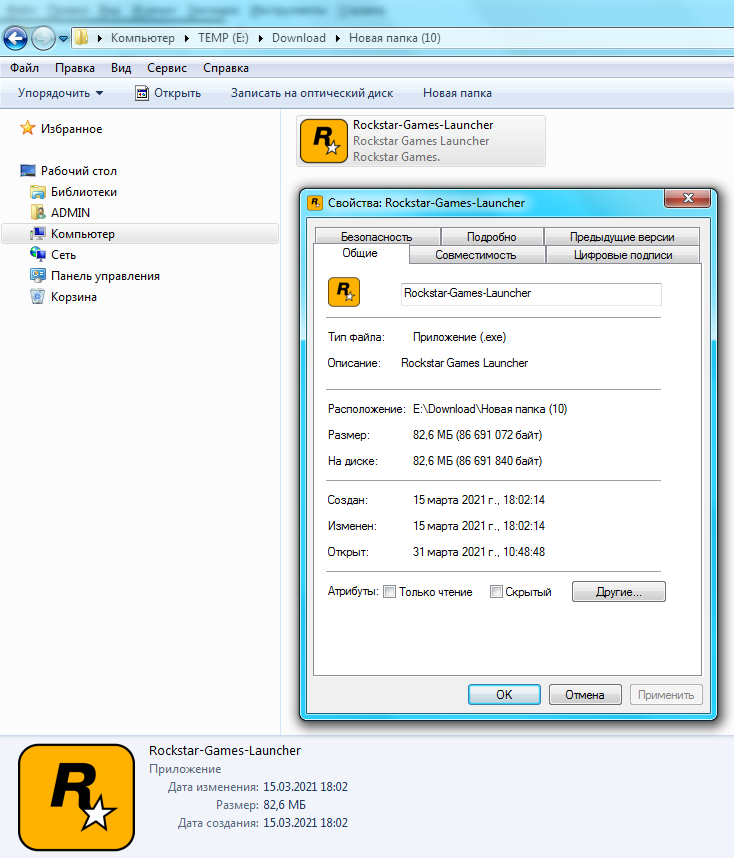This screenshot has width=734, height=858.
Task: Click the OK button
Action: click(504, 694)
